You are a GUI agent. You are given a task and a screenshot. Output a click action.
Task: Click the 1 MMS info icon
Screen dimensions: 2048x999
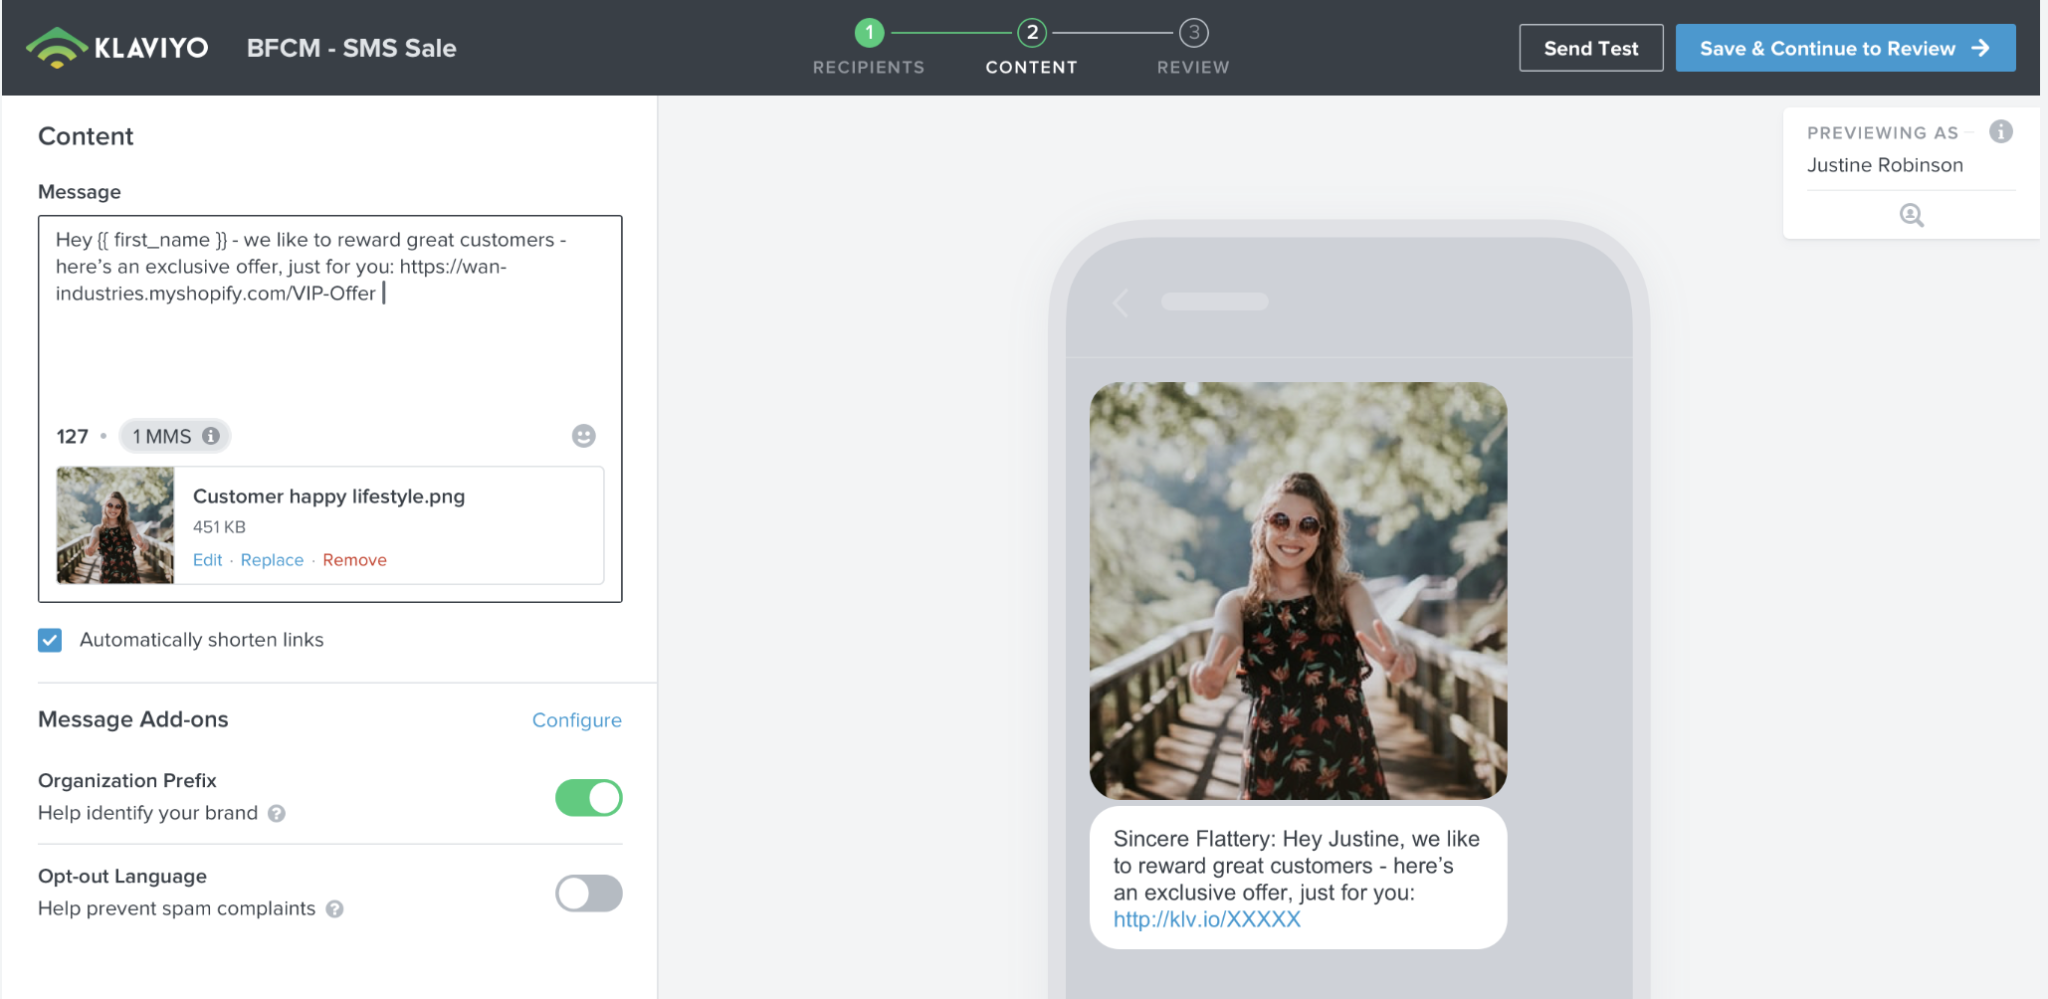tap(210, 435)
